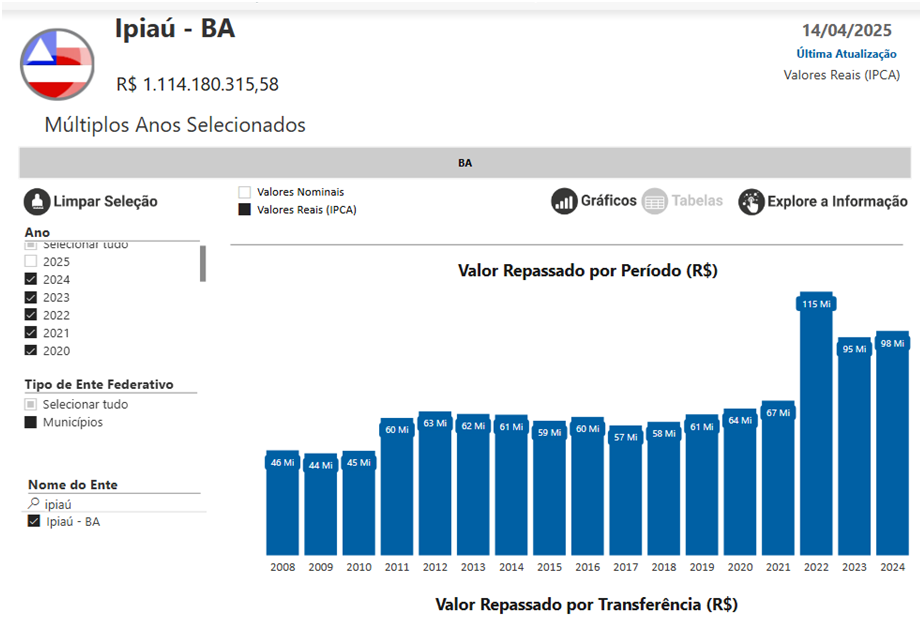Click the Bahia flag circular emblem
This screenshot has width=922, height=620.
coord(58,64)
